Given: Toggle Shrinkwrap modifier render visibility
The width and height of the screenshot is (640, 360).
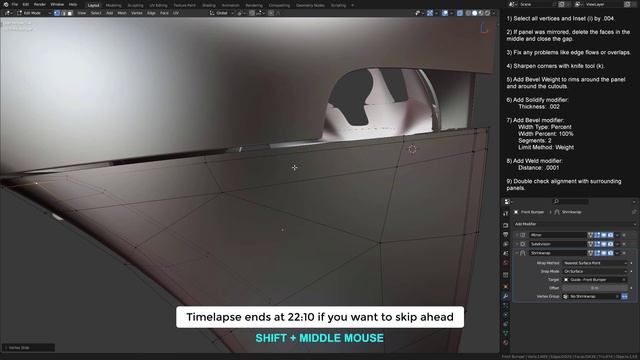Looking at the screenshot, I should pyautogui.click(x=610, y=253).
